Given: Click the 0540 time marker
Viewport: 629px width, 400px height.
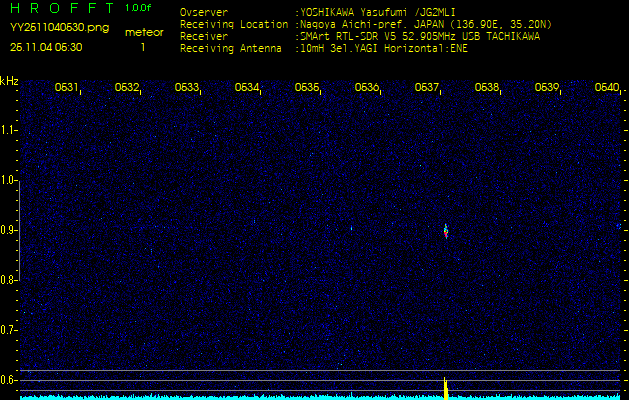Looking at the screenshot, I should pos(607,87).
